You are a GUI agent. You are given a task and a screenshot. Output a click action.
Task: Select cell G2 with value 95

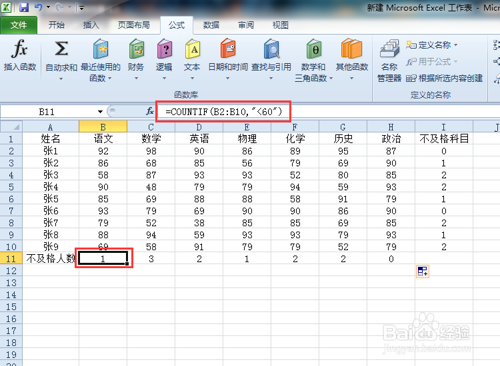(343, 151)
